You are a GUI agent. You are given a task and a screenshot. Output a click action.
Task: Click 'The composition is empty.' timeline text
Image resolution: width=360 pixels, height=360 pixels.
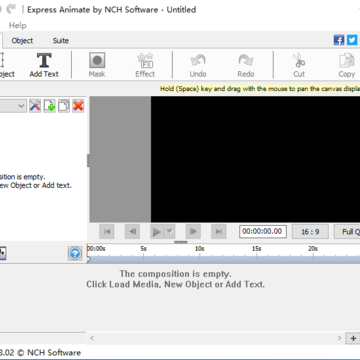pos(175,274)
